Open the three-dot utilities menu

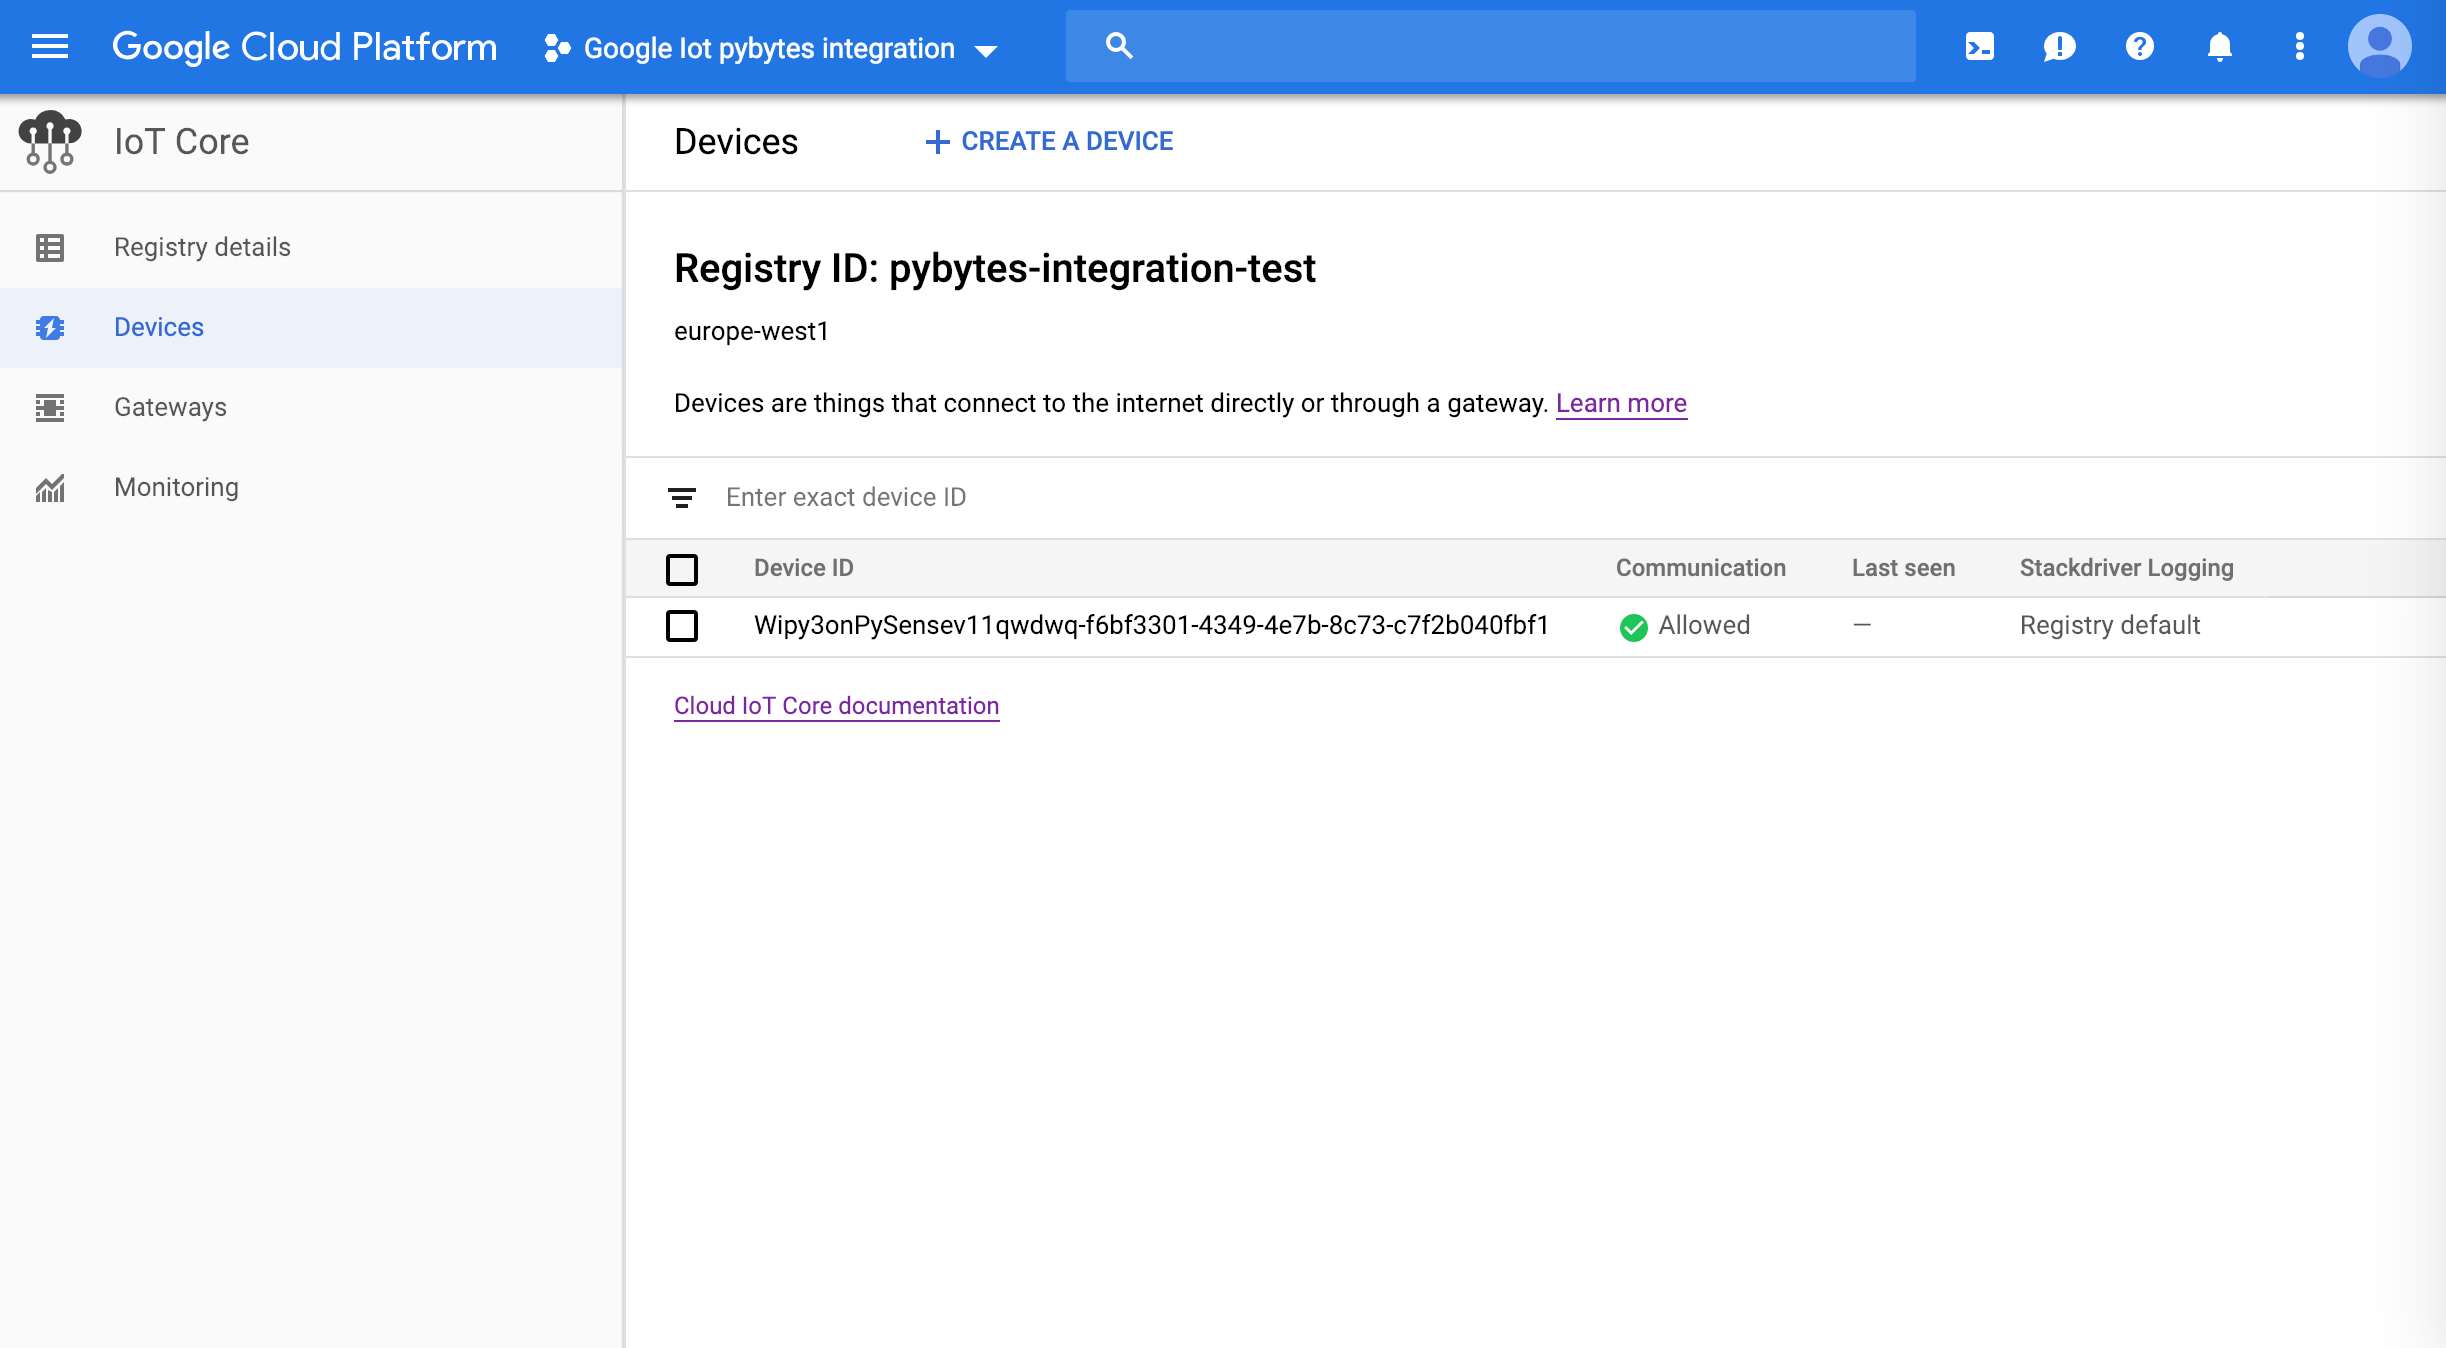(x=2299, y=47)
